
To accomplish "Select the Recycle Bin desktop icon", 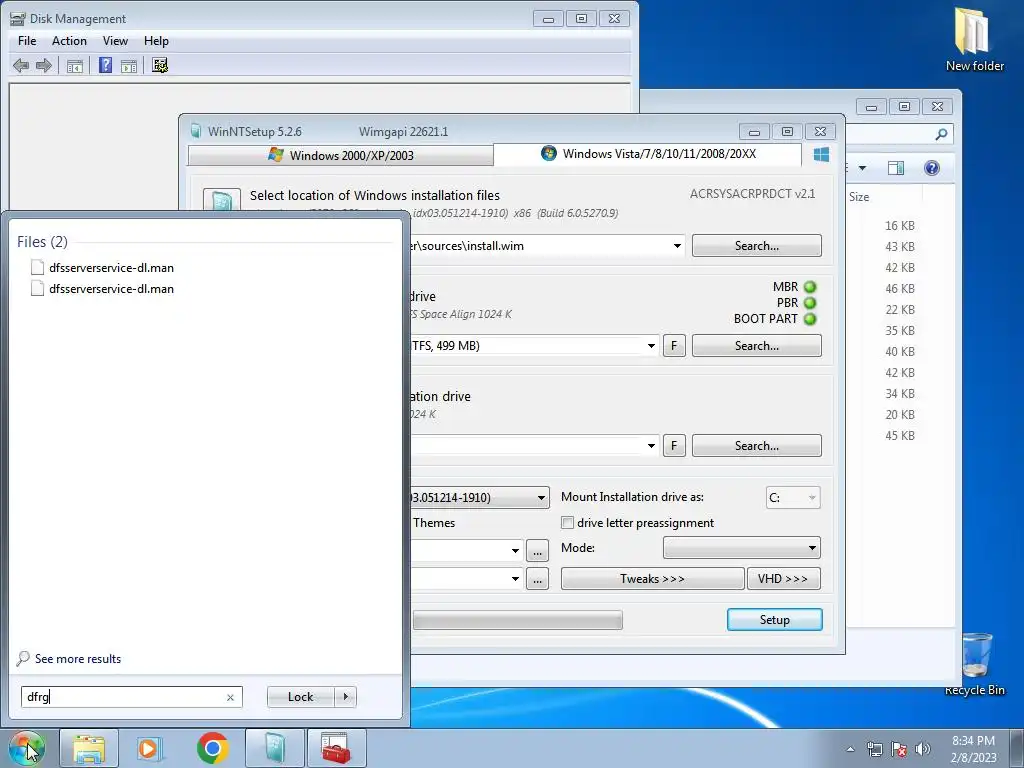I will 974,664.
